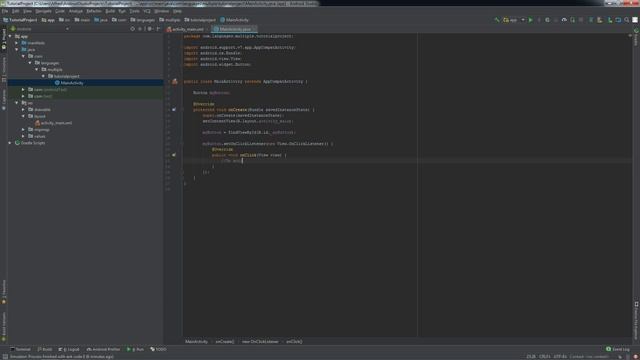Image resolution: width=640 pixels, height=360 pixels.
Task: Open the Terminal tool window
Action: (x=21, y=349)
